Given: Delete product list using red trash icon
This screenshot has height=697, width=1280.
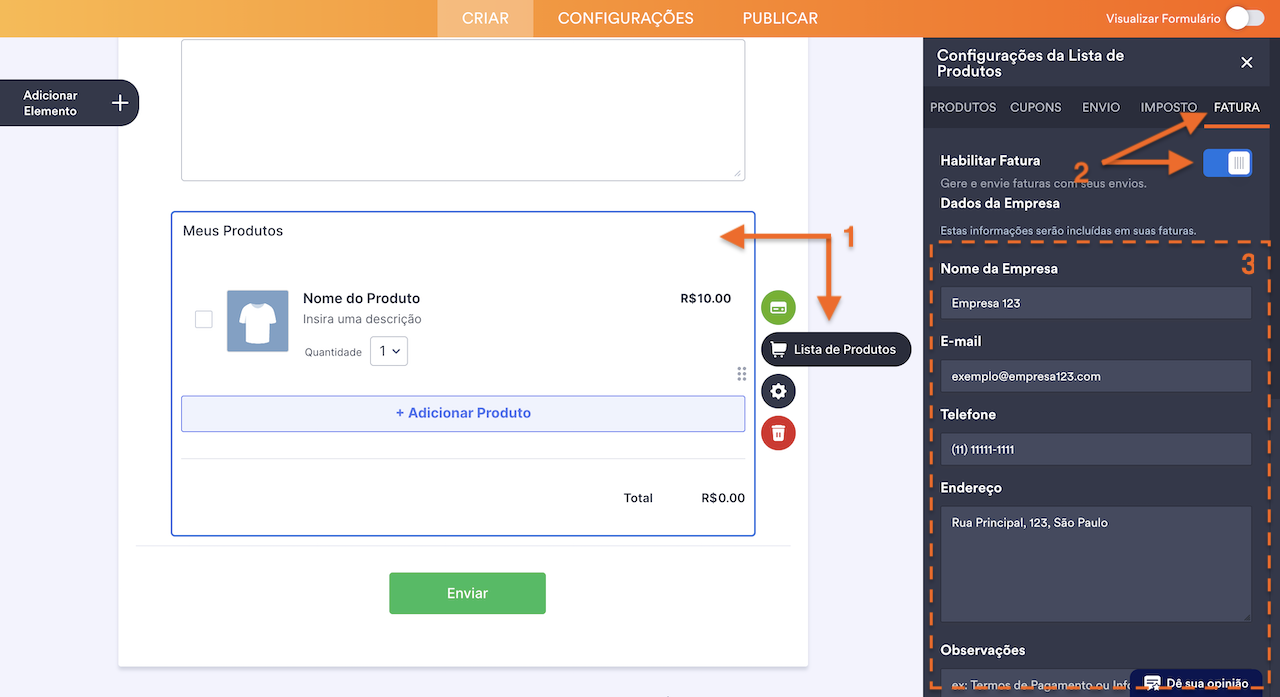Looking at the screenshot, I should point(778,433).
